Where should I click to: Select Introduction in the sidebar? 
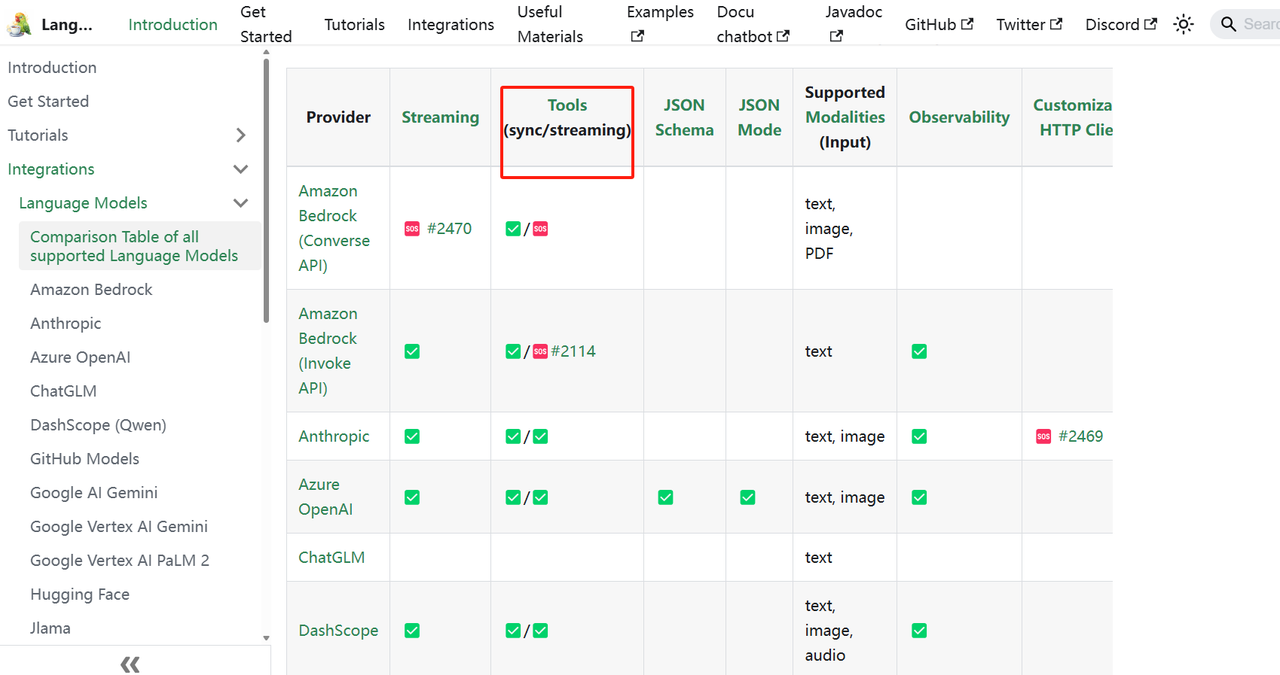[x=52, y=67]
